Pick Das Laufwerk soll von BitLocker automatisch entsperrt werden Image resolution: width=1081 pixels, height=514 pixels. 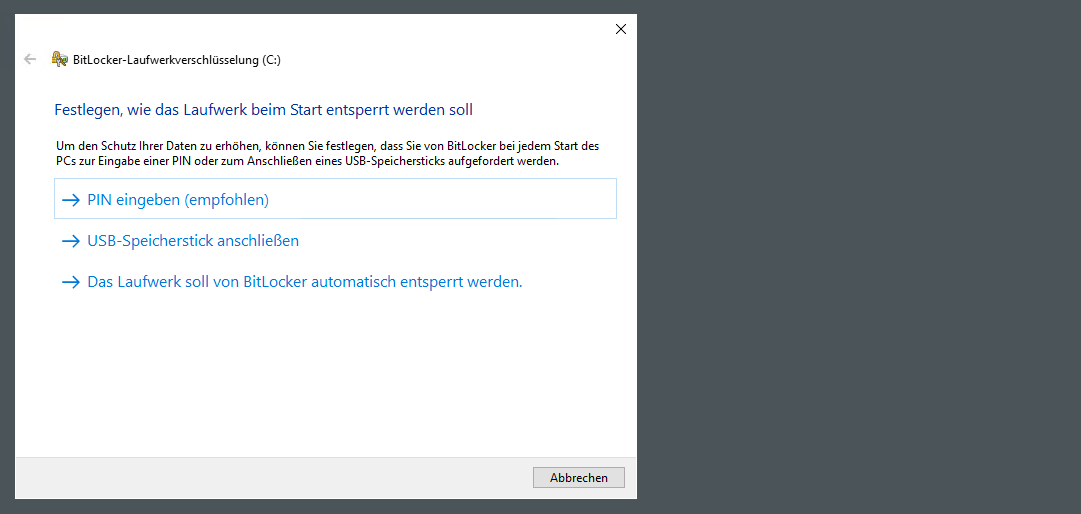coord(292,282)
